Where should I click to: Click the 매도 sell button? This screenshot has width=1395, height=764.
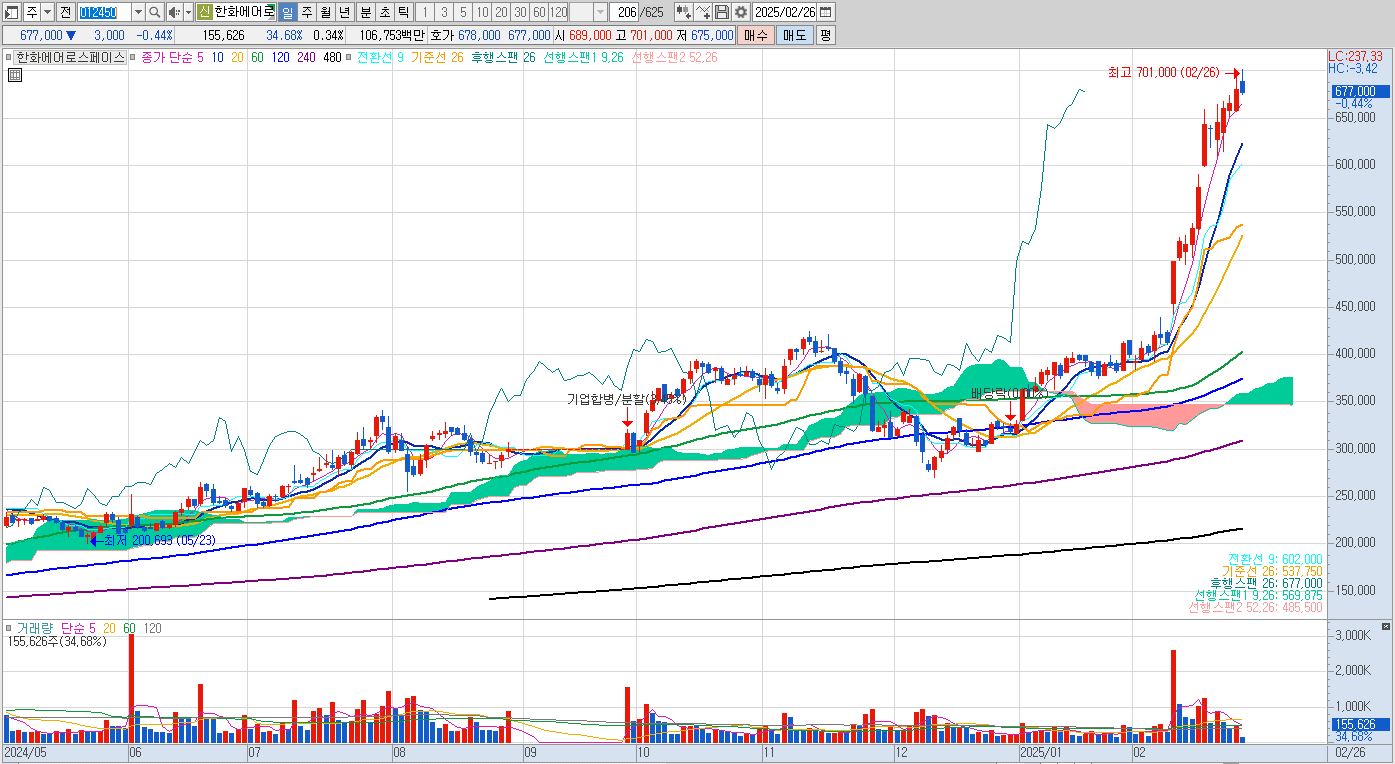(794, 35)
